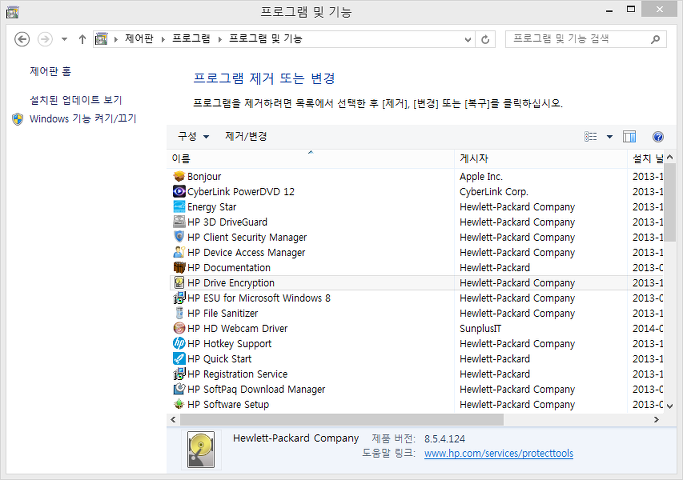Refresh the address bar view
The height and width of the screenshot is (480, 683).
click(x=485, y=40)
